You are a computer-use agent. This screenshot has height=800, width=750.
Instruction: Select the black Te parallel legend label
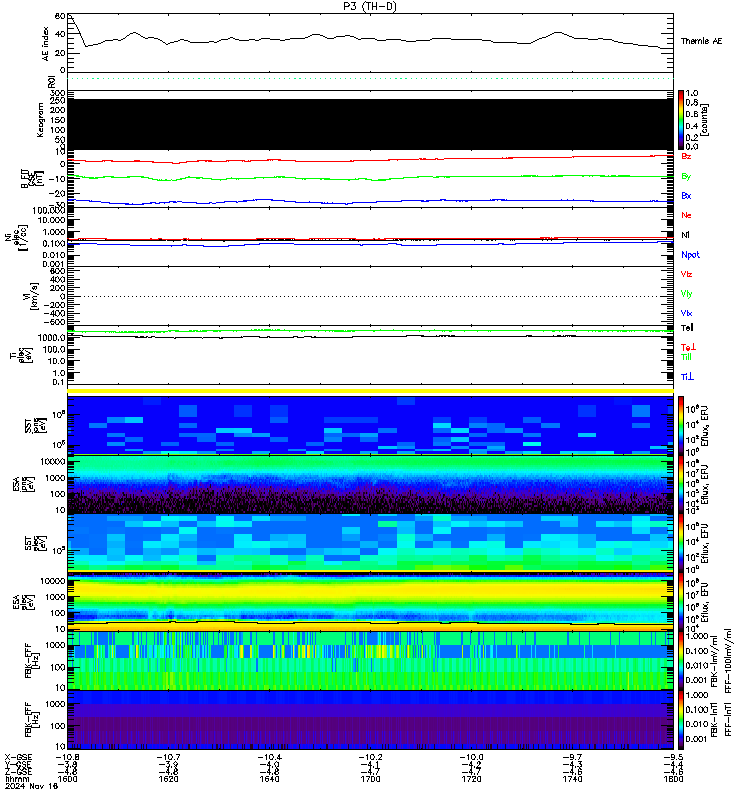pos(687,328)
